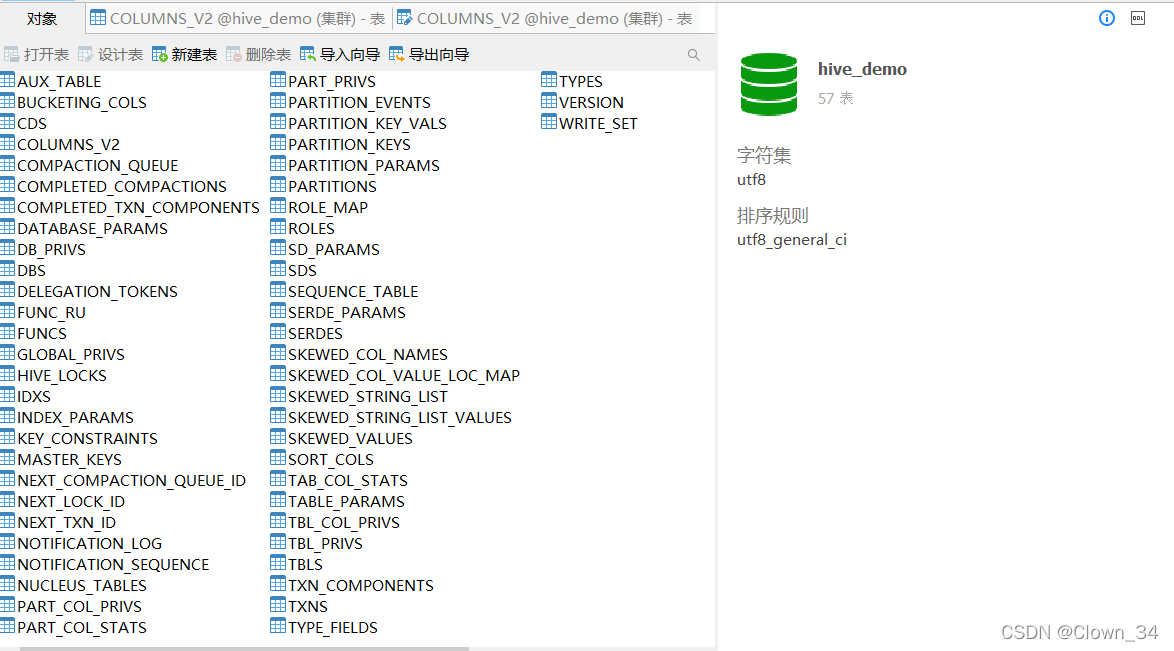Select the DBS table icon
This screenshot has height=651, width=1174.
(x=7, y=268)
